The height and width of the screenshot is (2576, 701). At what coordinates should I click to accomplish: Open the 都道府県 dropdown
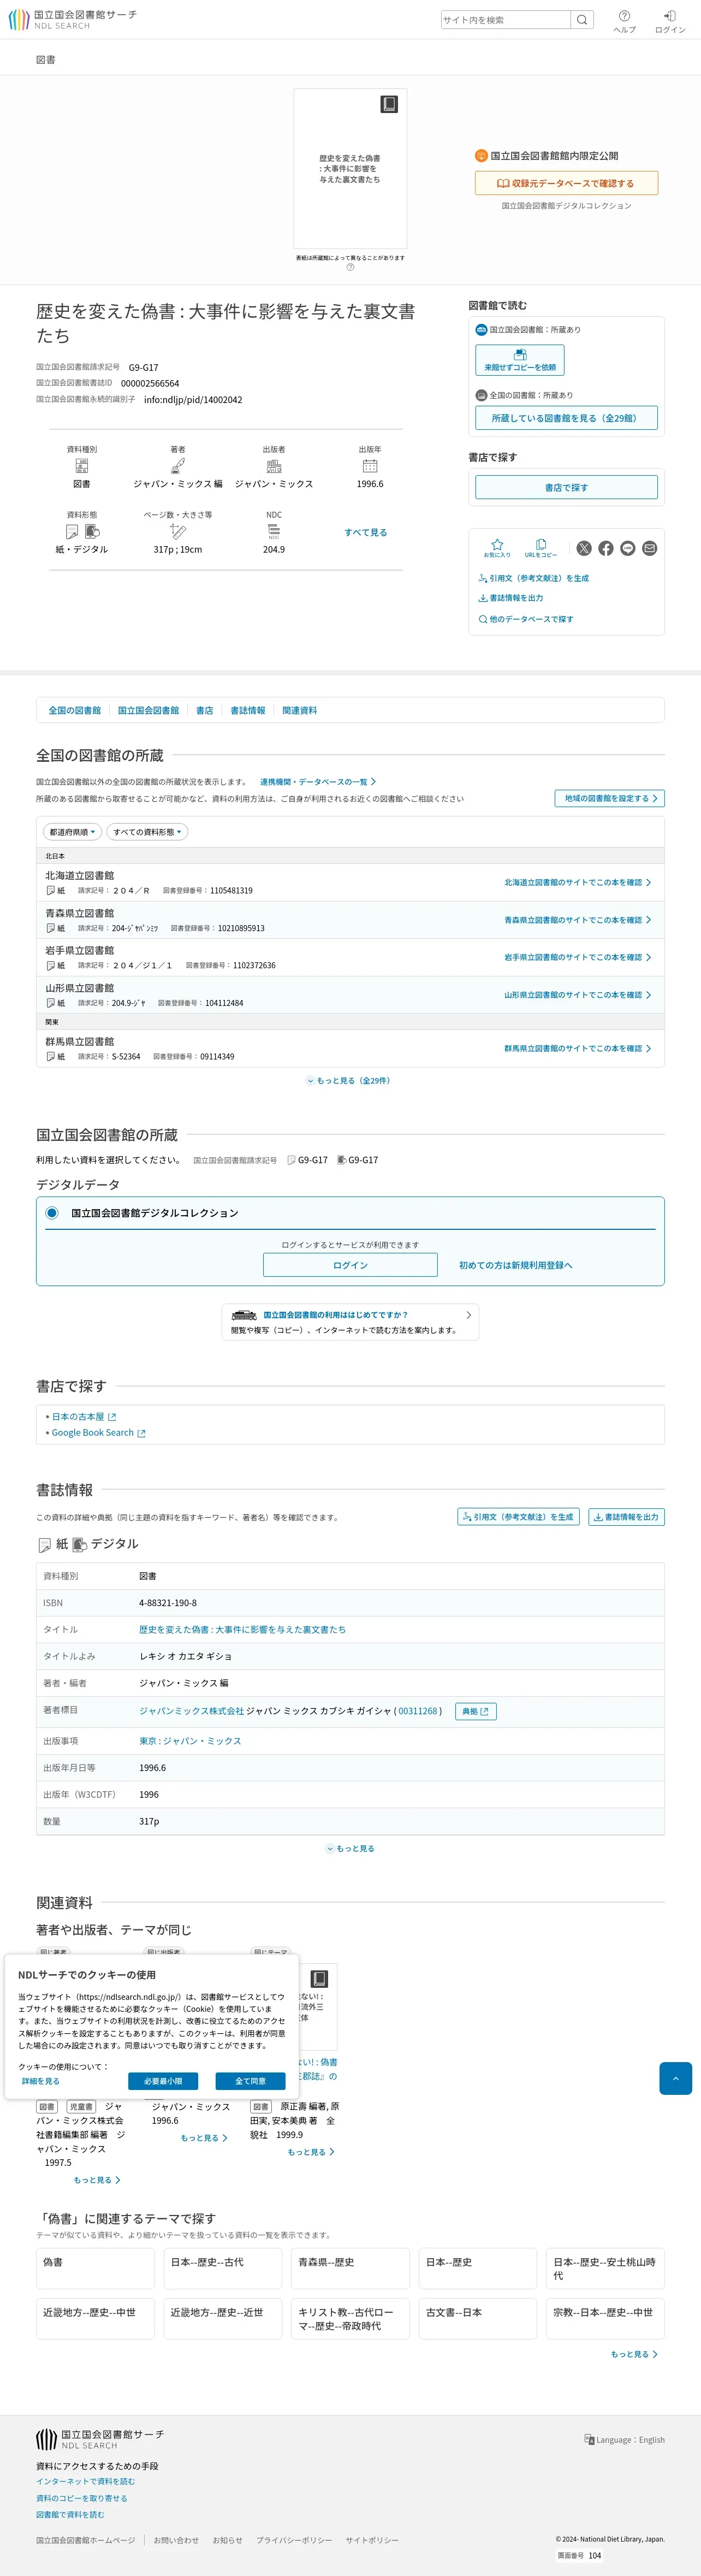[72, 832]
